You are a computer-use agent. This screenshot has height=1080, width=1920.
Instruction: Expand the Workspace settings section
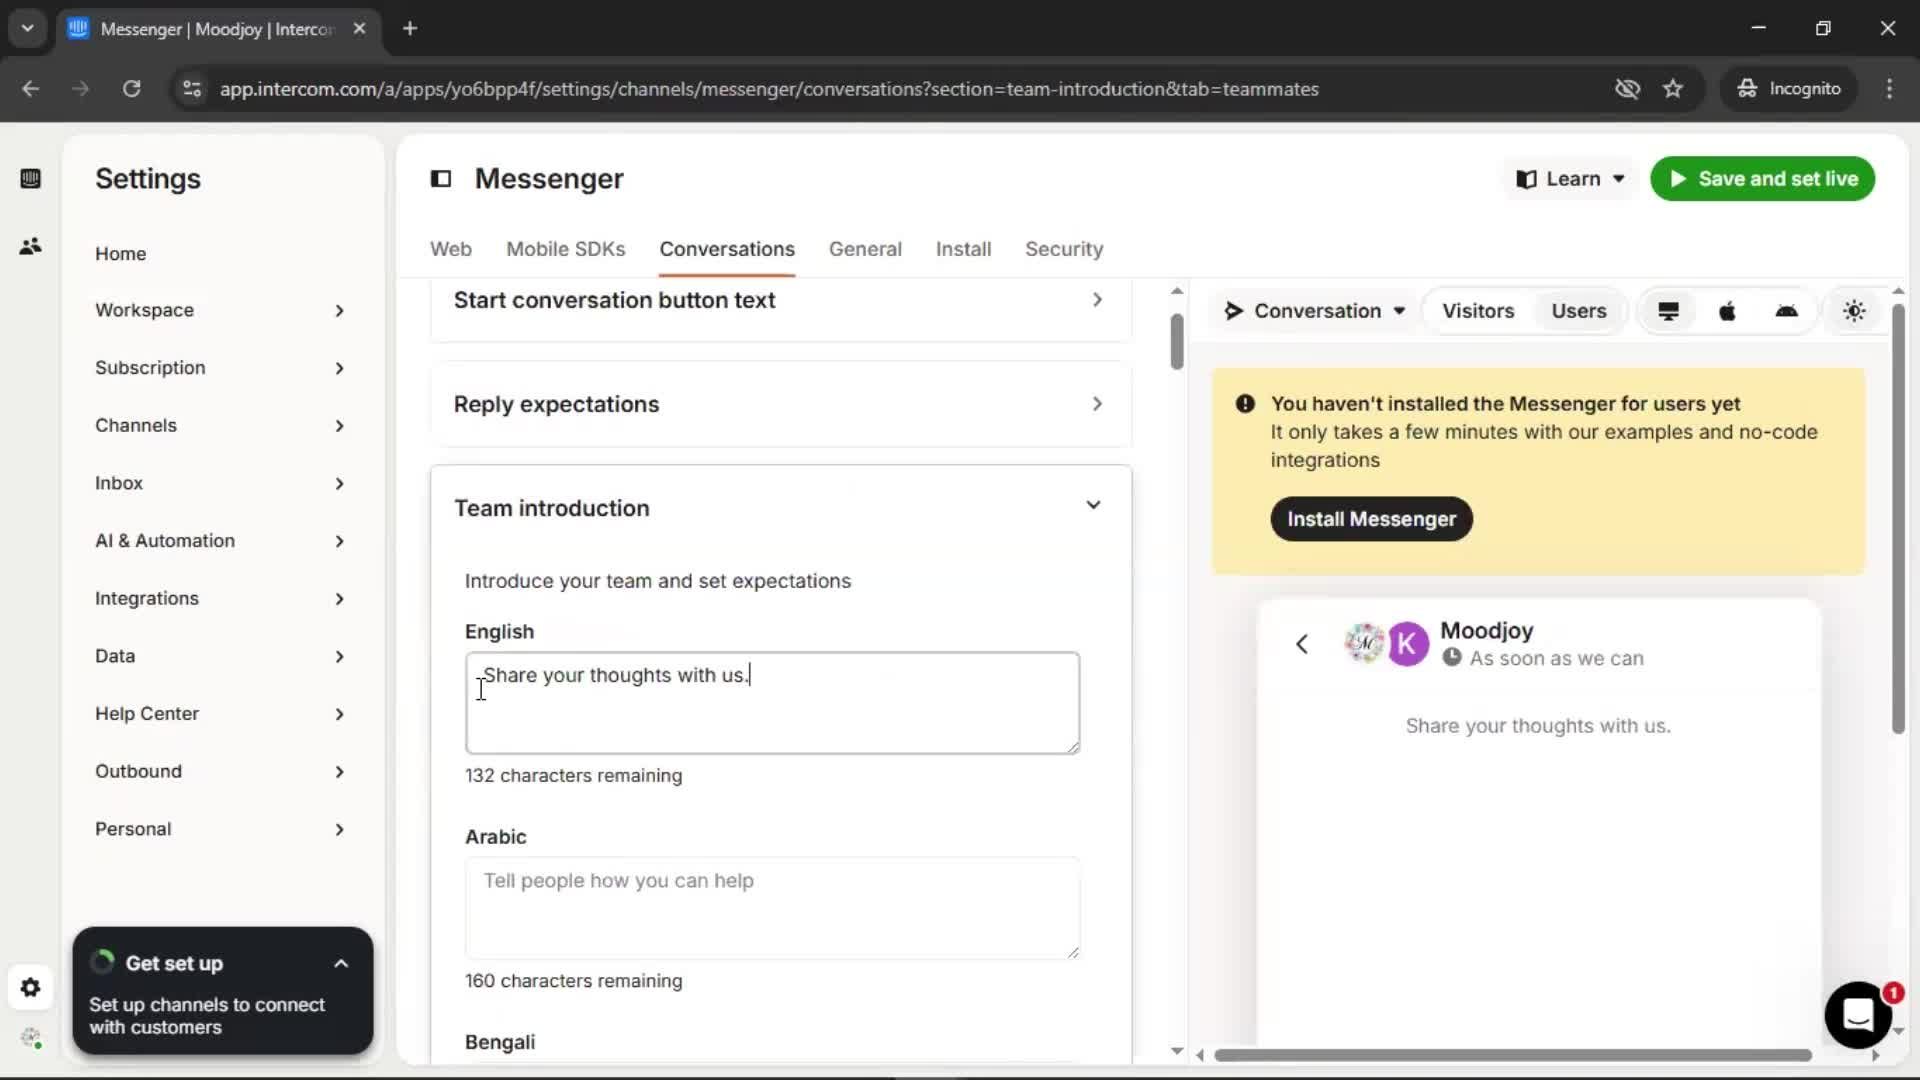coord(220,311)
